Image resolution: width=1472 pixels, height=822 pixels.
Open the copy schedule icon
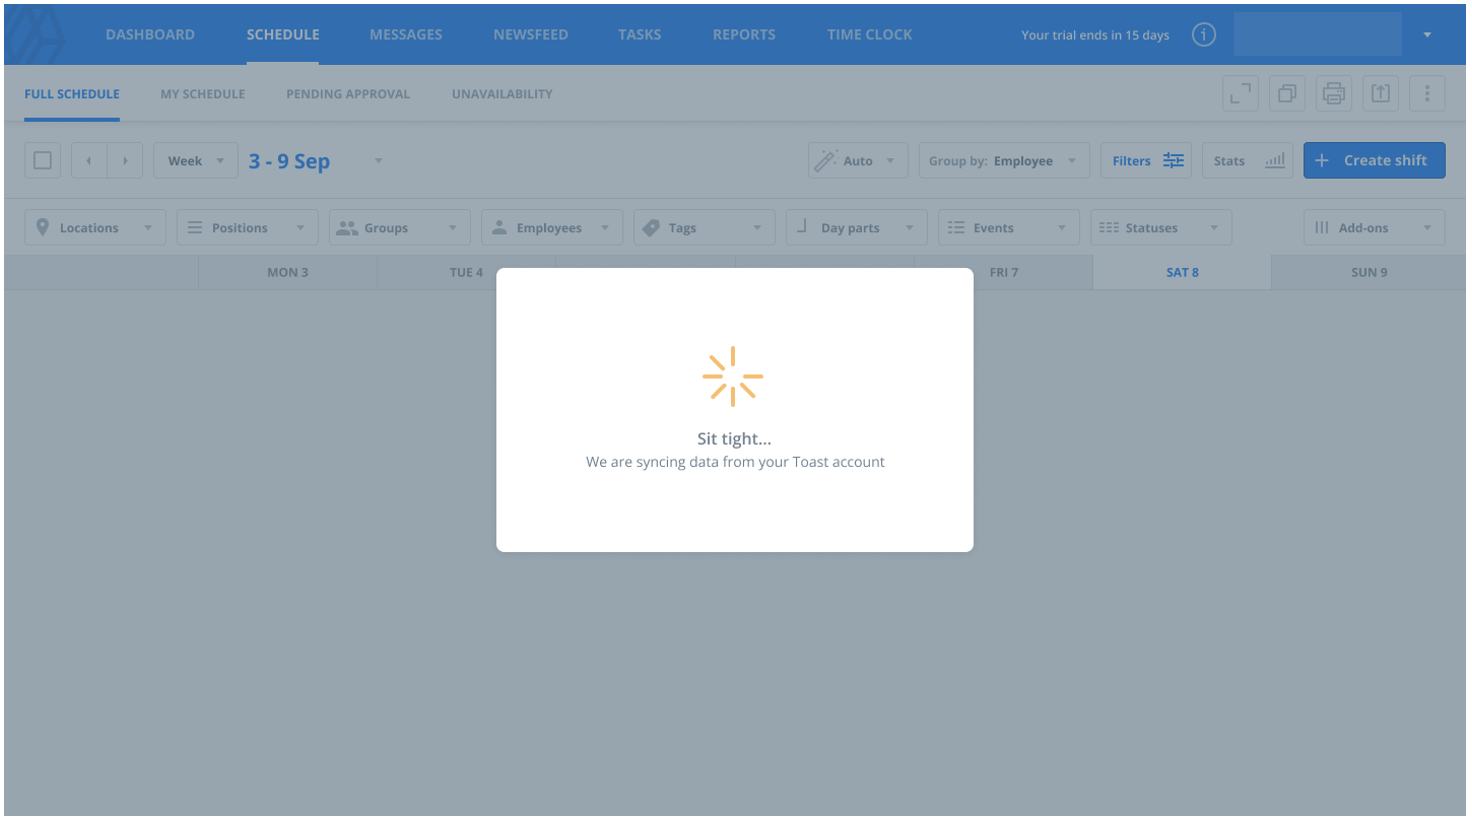point(1287,93)
